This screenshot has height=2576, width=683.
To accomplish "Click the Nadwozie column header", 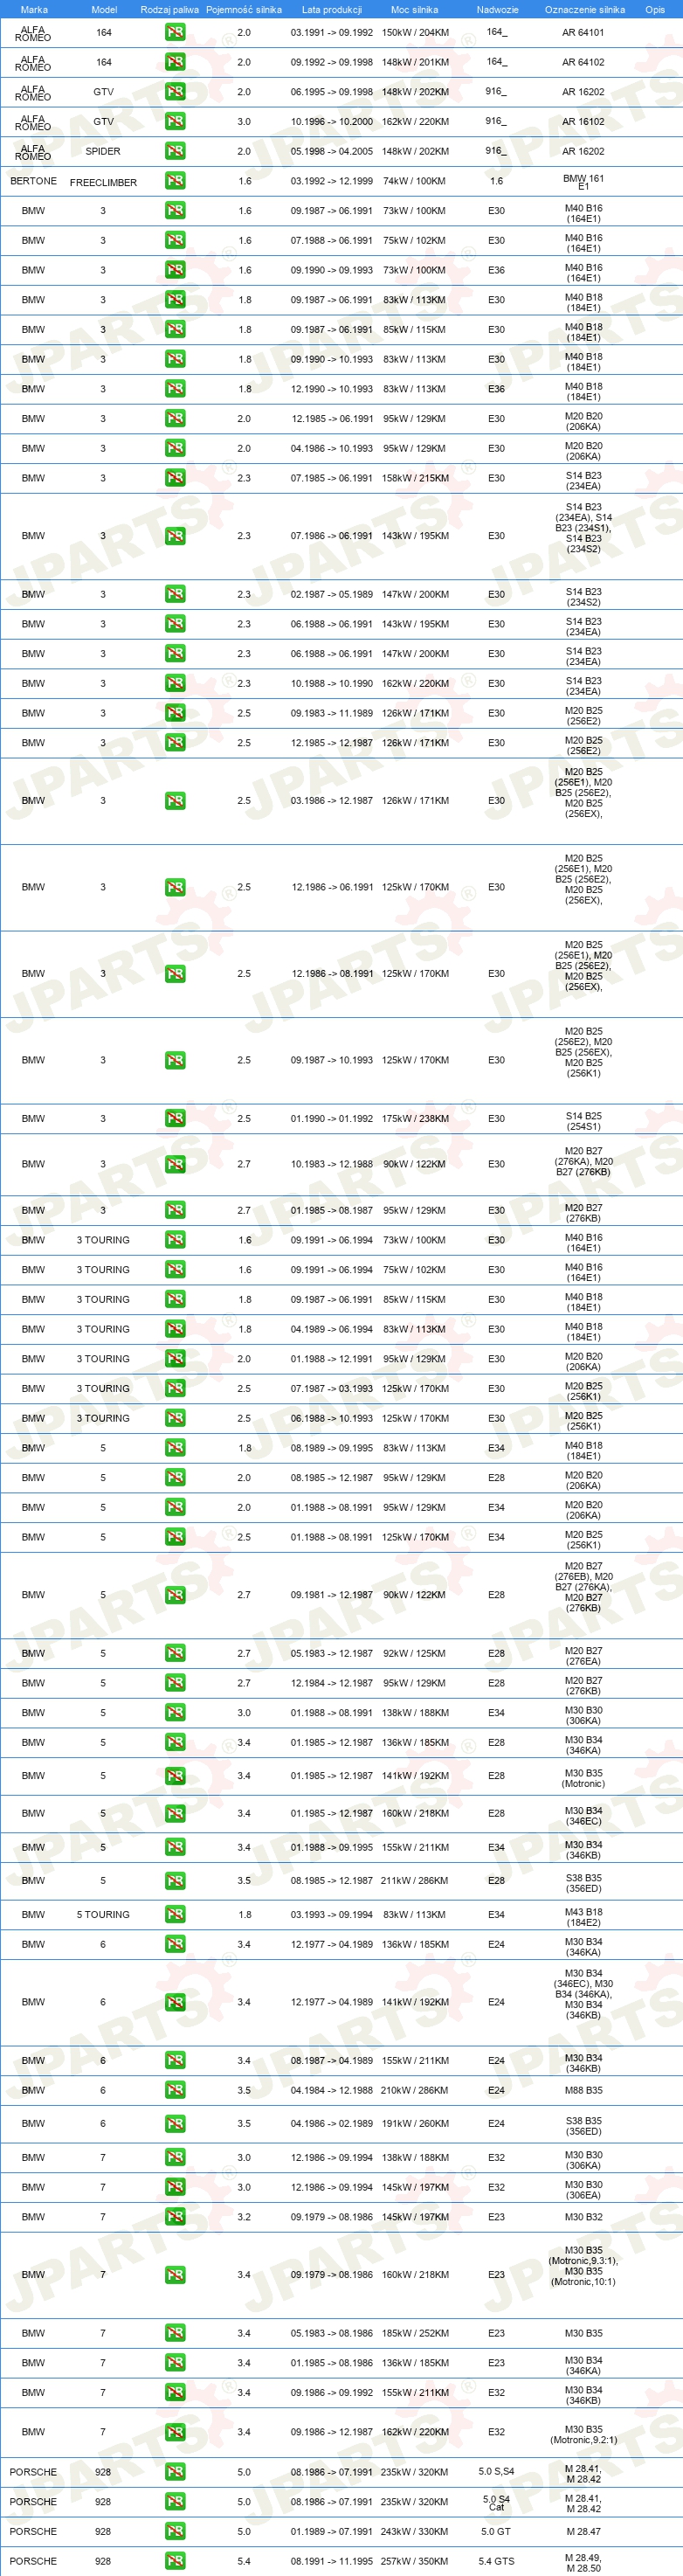I will [x=497, y=10].
